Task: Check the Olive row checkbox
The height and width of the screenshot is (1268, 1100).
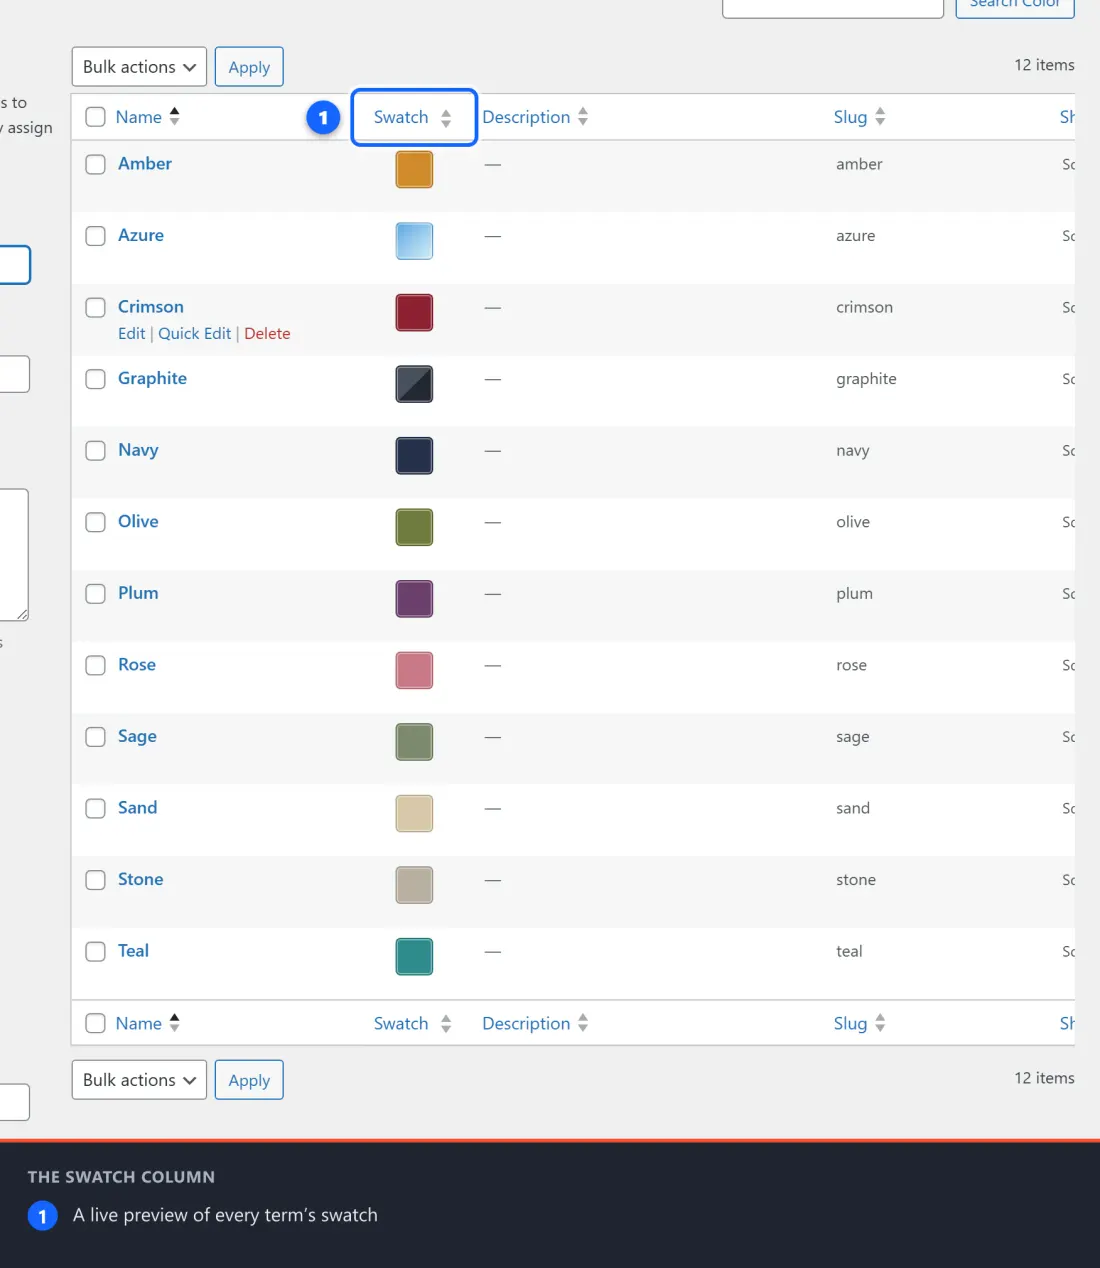Action: pyautogui.click(x=95, y=522)
